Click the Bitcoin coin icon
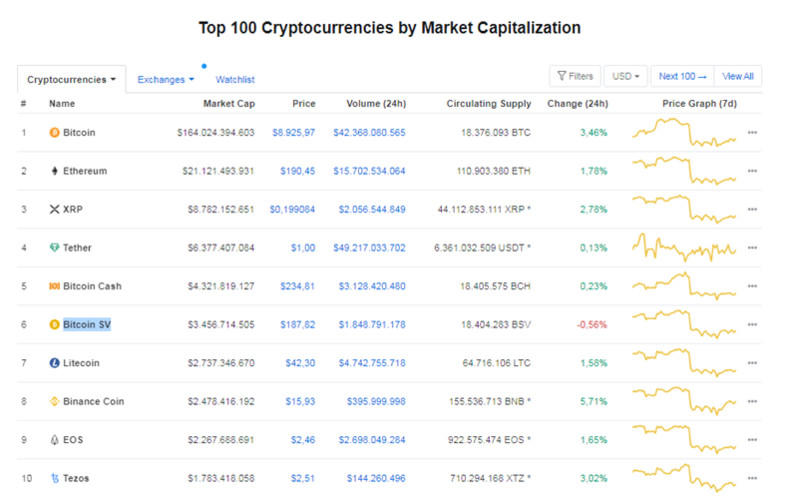Screen dimensions: 798x496 tap(54, 132)
